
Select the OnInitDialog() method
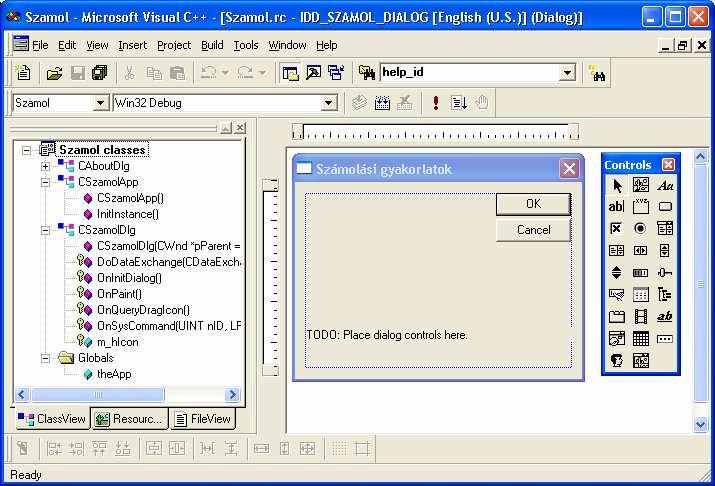pos(129,278)
